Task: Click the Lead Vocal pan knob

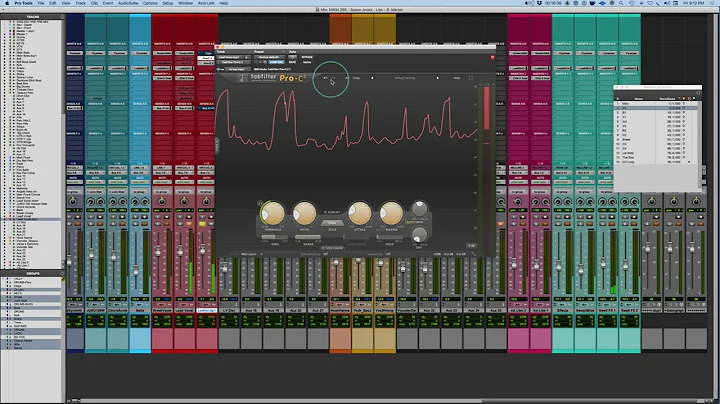Action: (184, 202)
